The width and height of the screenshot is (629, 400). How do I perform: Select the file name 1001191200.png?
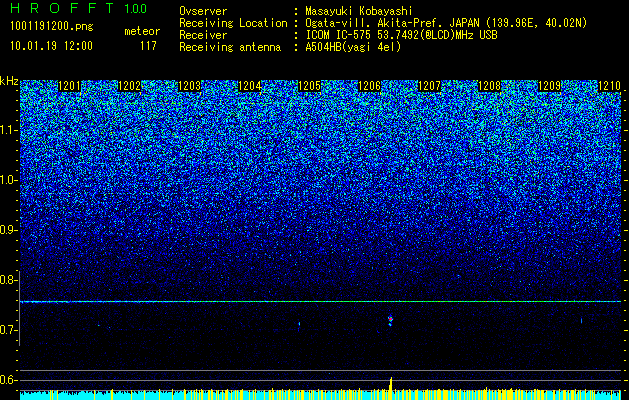51,27
